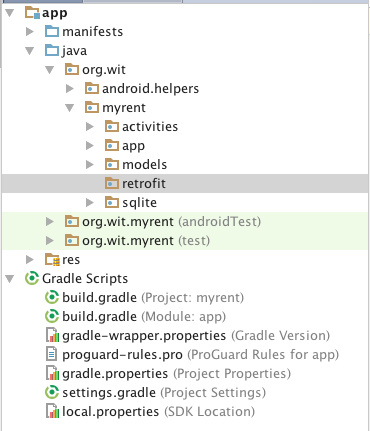Expand the models package arrow
Viewport: 370px width, 431px height.
click(x=90, y=165)
